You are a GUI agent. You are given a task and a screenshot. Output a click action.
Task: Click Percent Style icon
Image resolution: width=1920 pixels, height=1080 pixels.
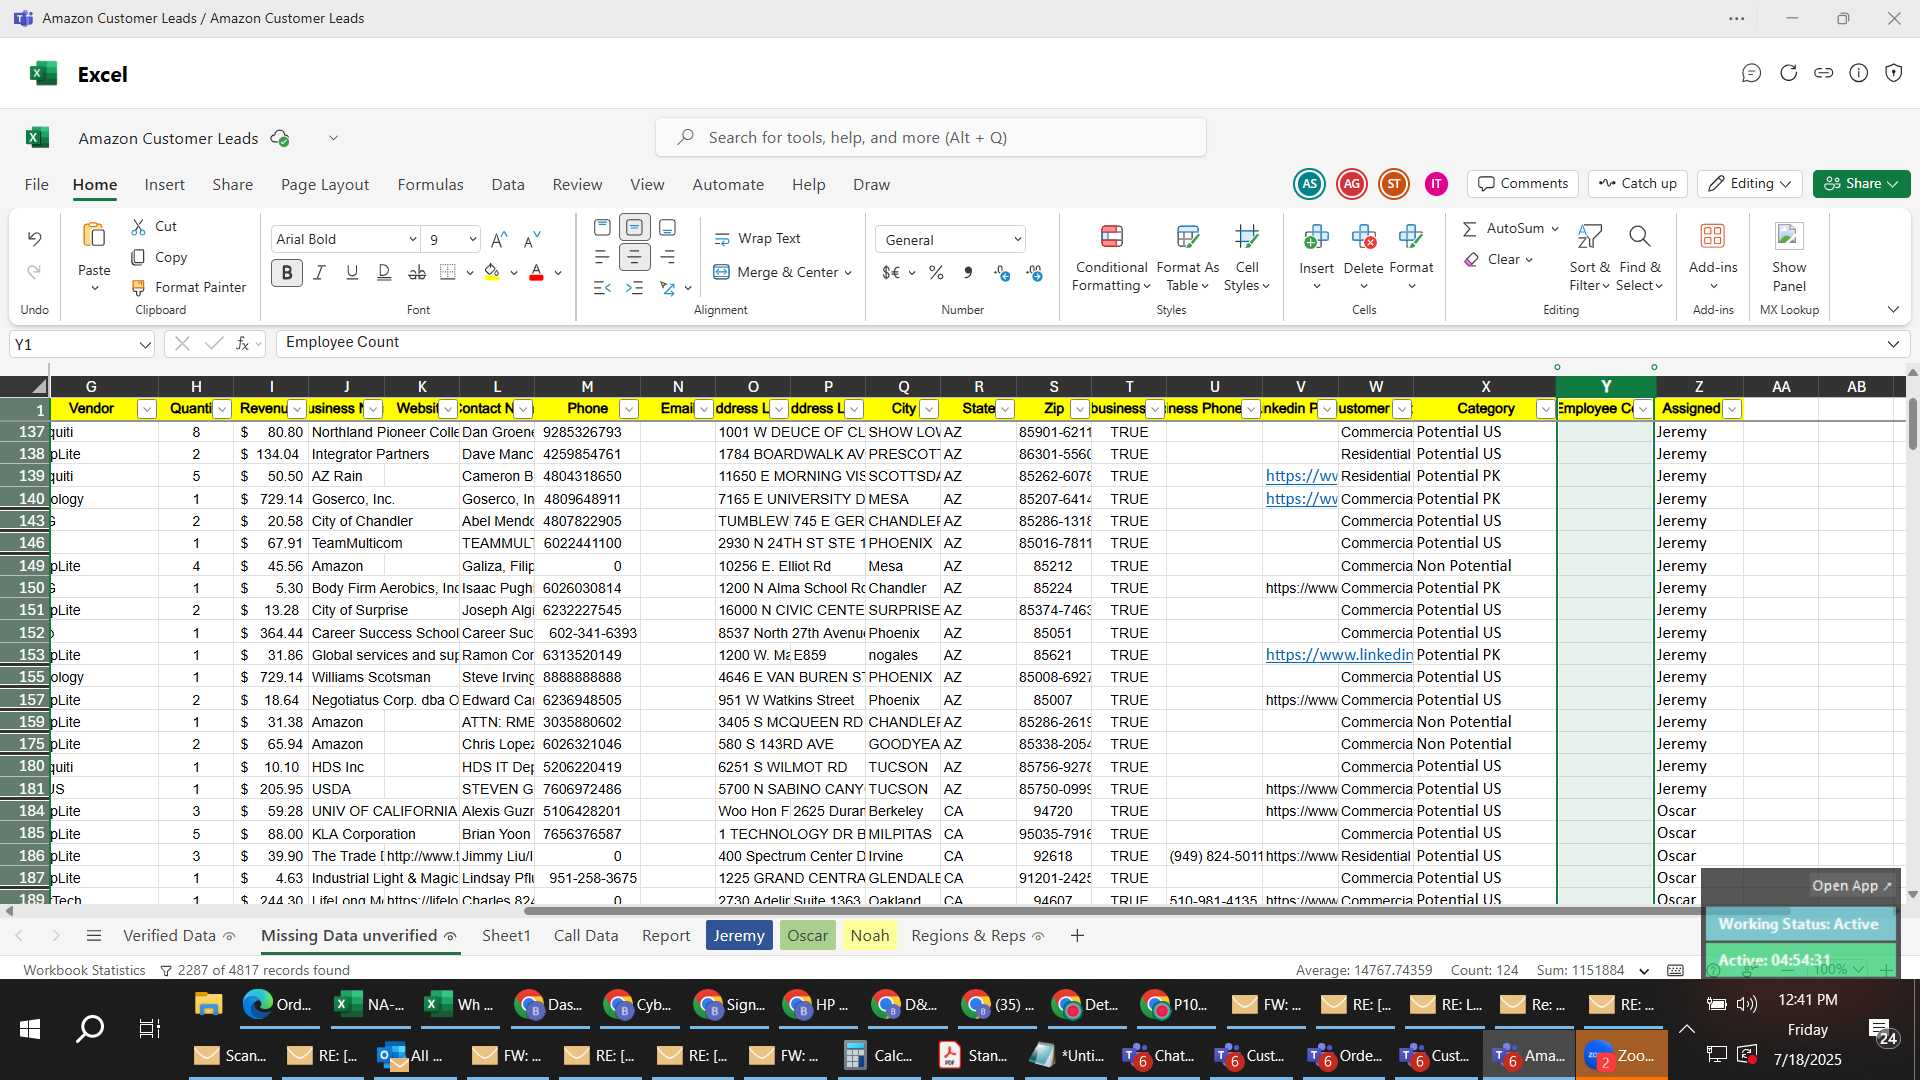click(x=936, y=272)
